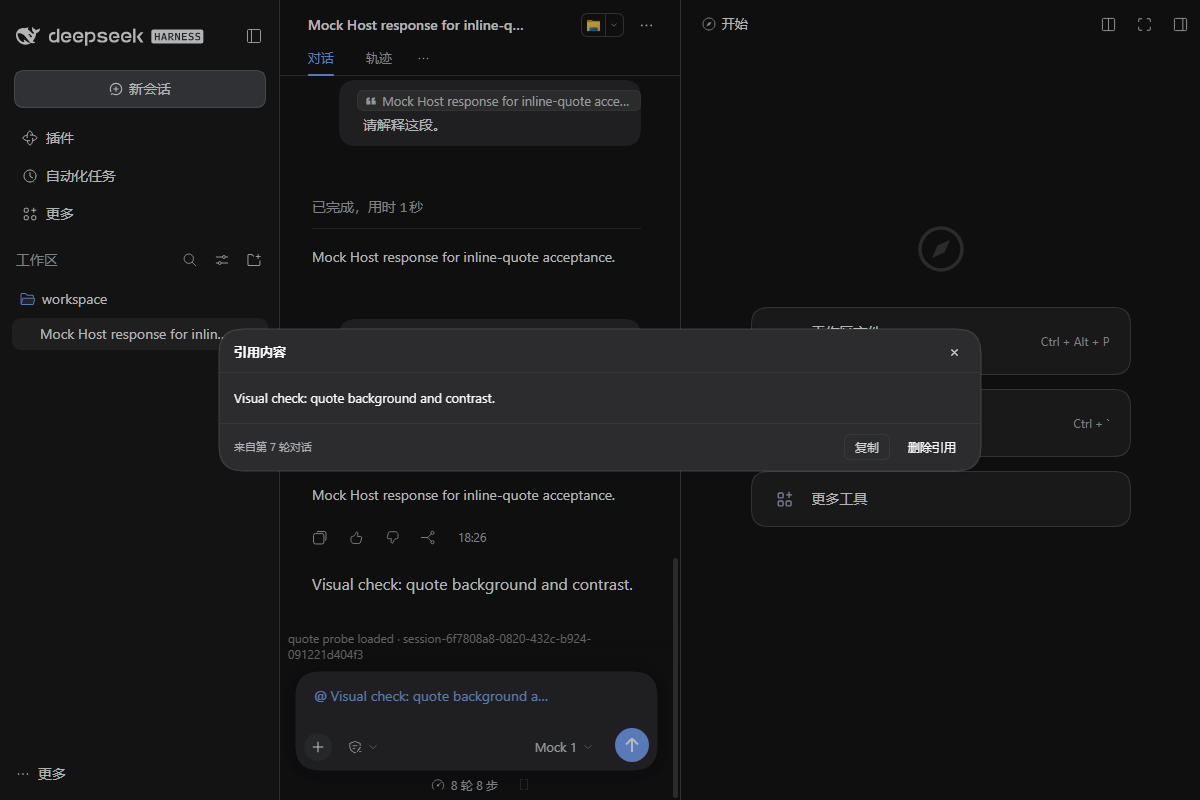Click the large compass icon in the right panel
1200x800 pixels.
coord(941,249)
